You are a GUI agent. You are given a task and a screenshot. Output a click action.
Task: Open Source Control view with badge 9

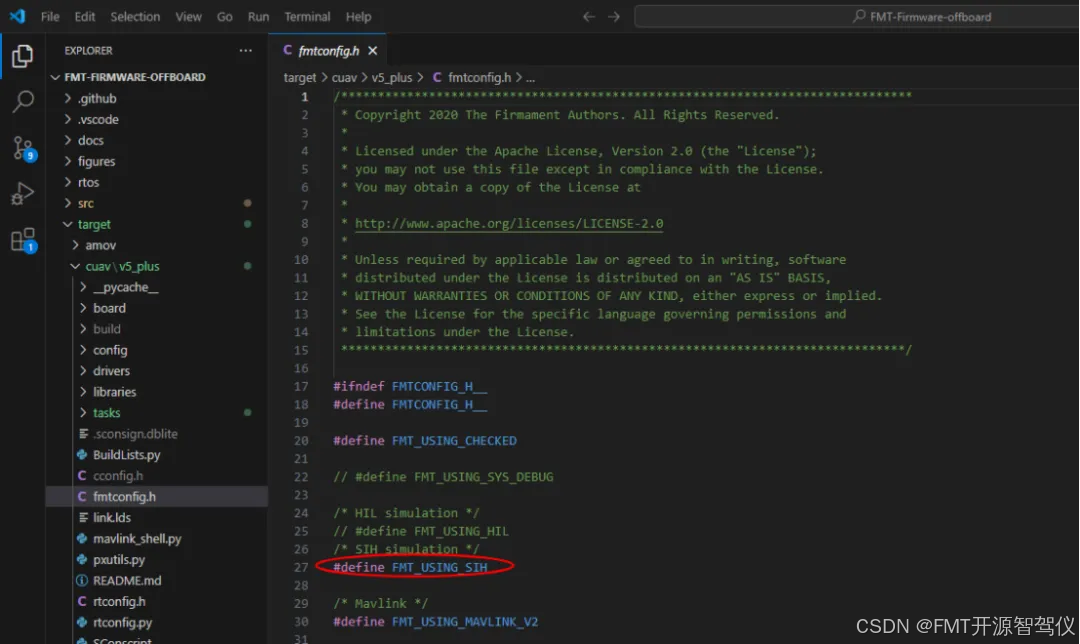click(23, 148)
